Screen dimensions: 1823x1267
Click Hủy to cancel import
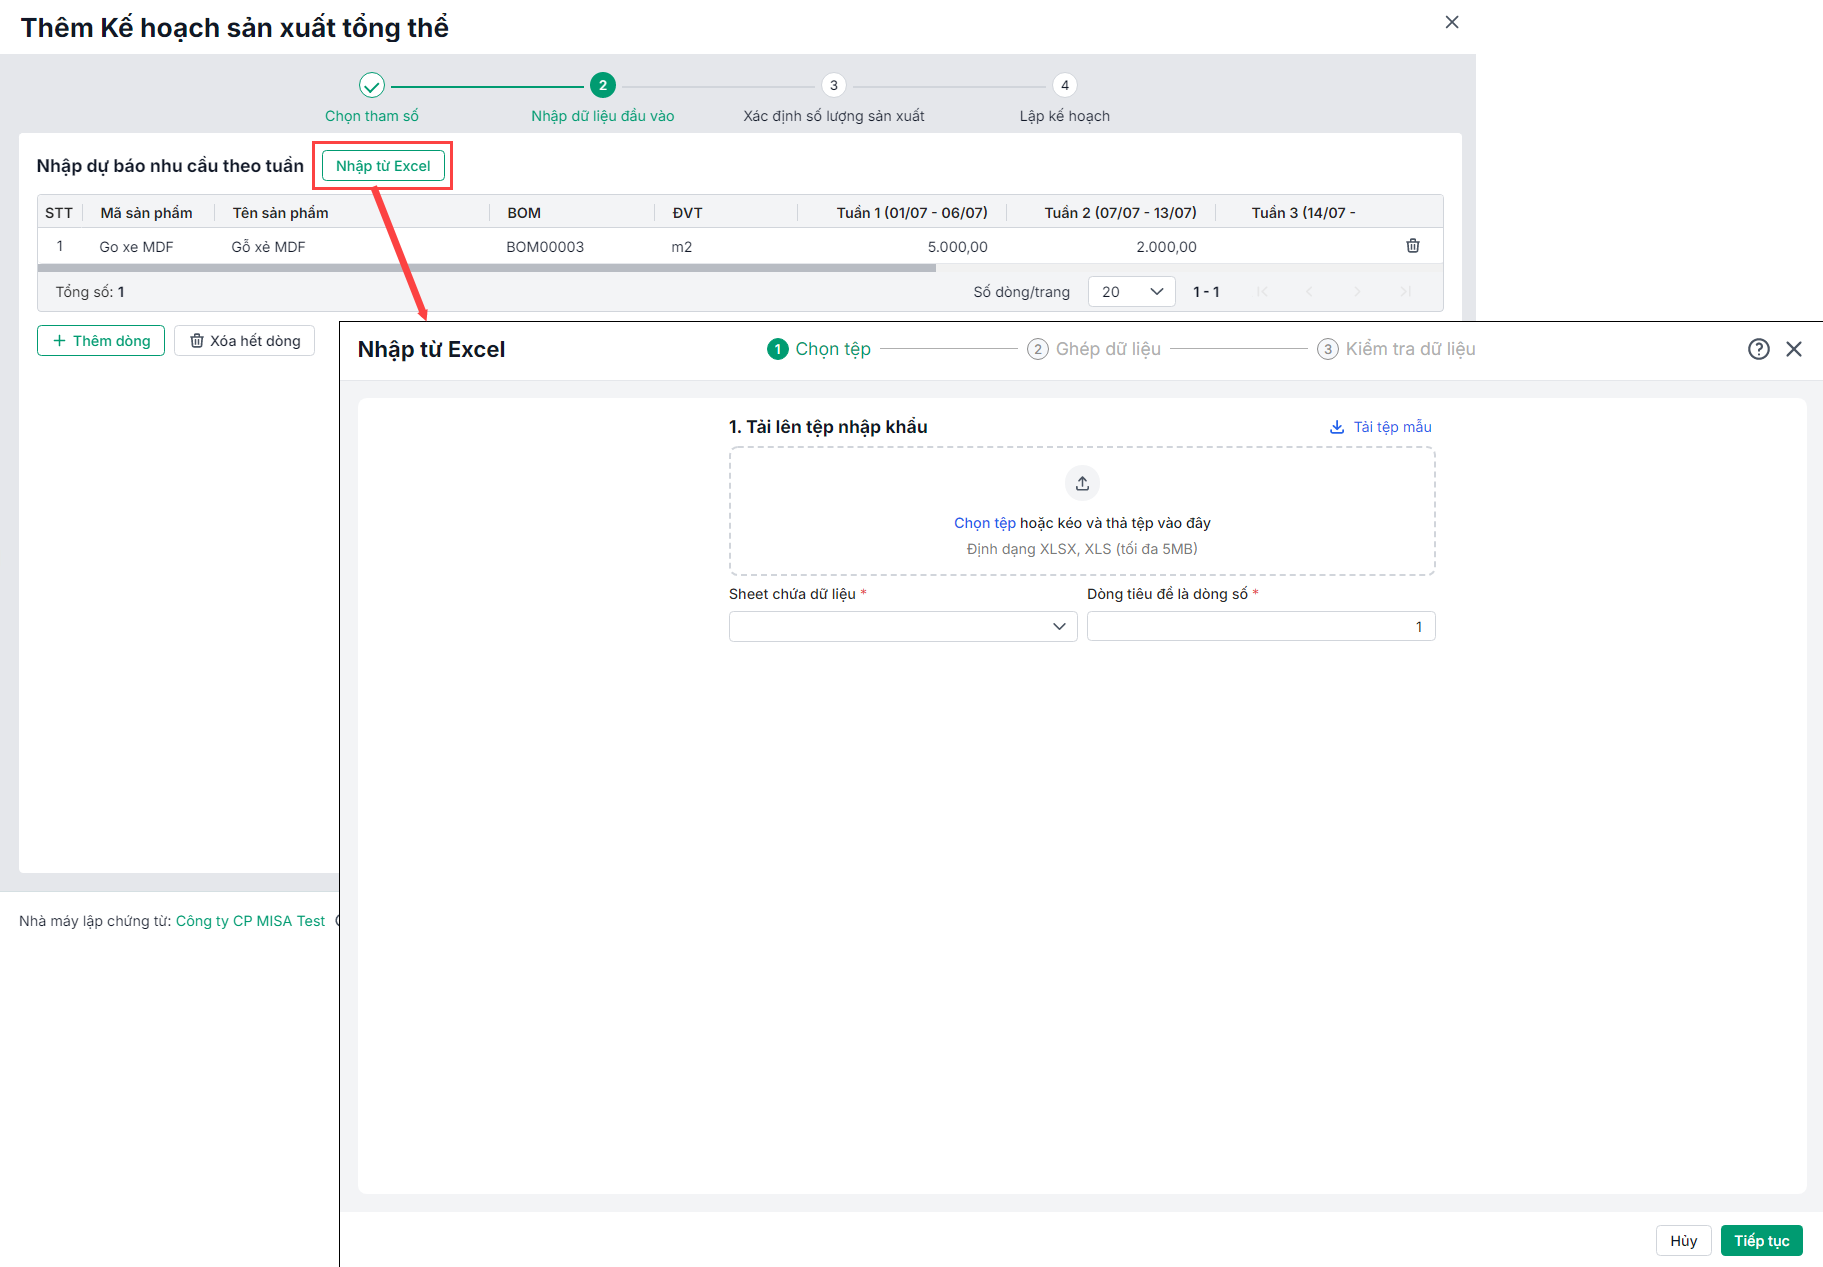click(1683, 1241)
